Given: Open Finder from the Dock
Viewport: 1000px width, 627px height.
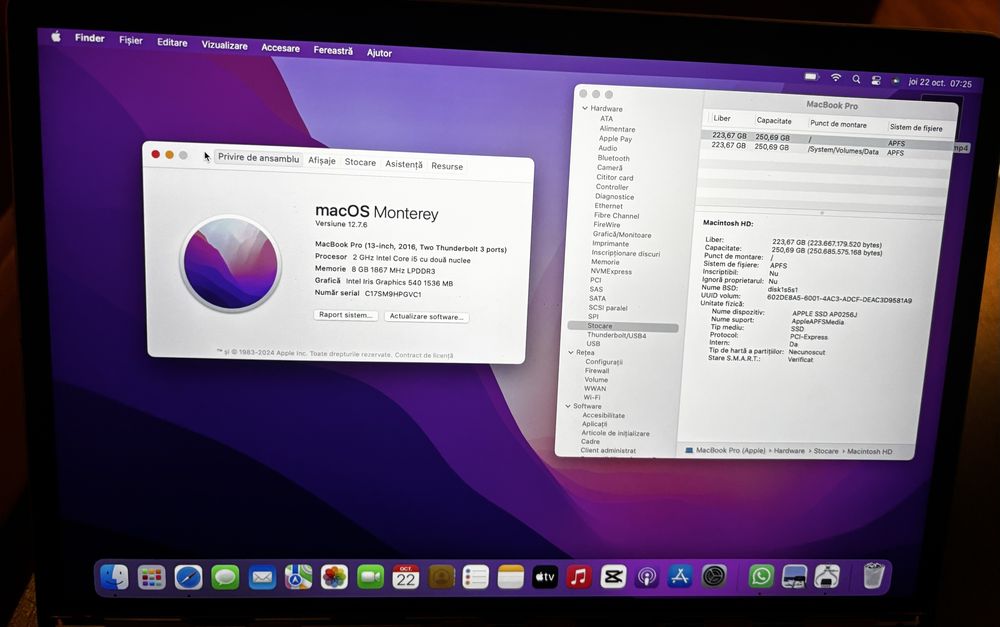Looking at the screenshot, I should pos(115,577).
